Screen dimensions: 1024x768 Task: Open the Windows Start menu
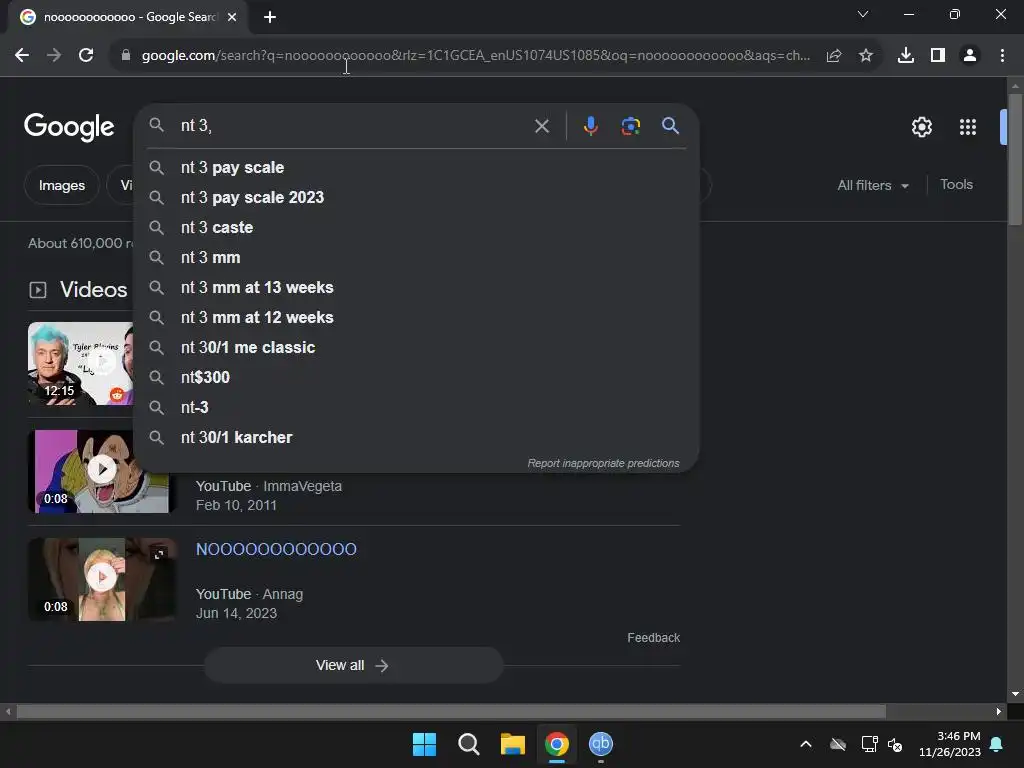(x=424, y=744)
